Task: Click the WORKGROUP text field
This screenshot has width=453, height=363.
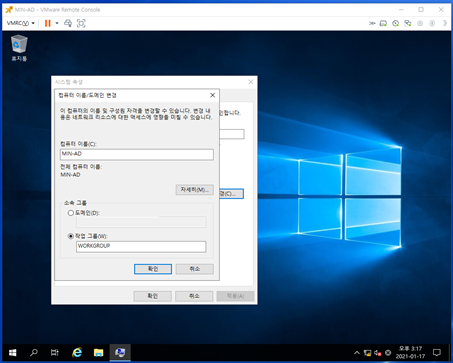Action: pos(141,247)
